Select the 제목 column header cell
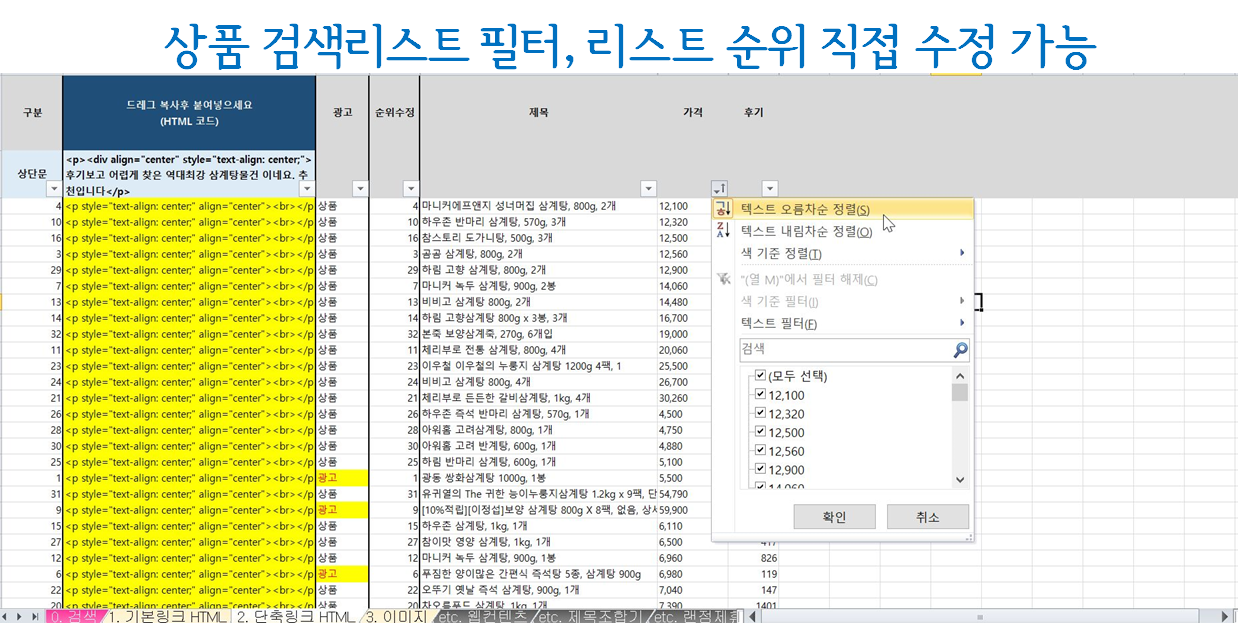 (x=538, y=112)
